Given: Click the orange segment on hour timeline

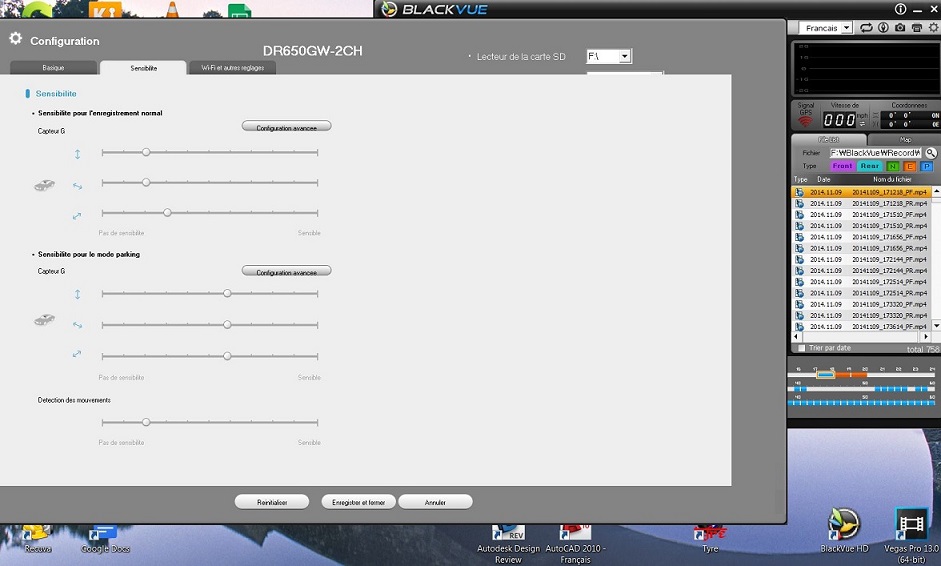Looking at the screenshot, I should pyautogui.click(x=851, y=375).
